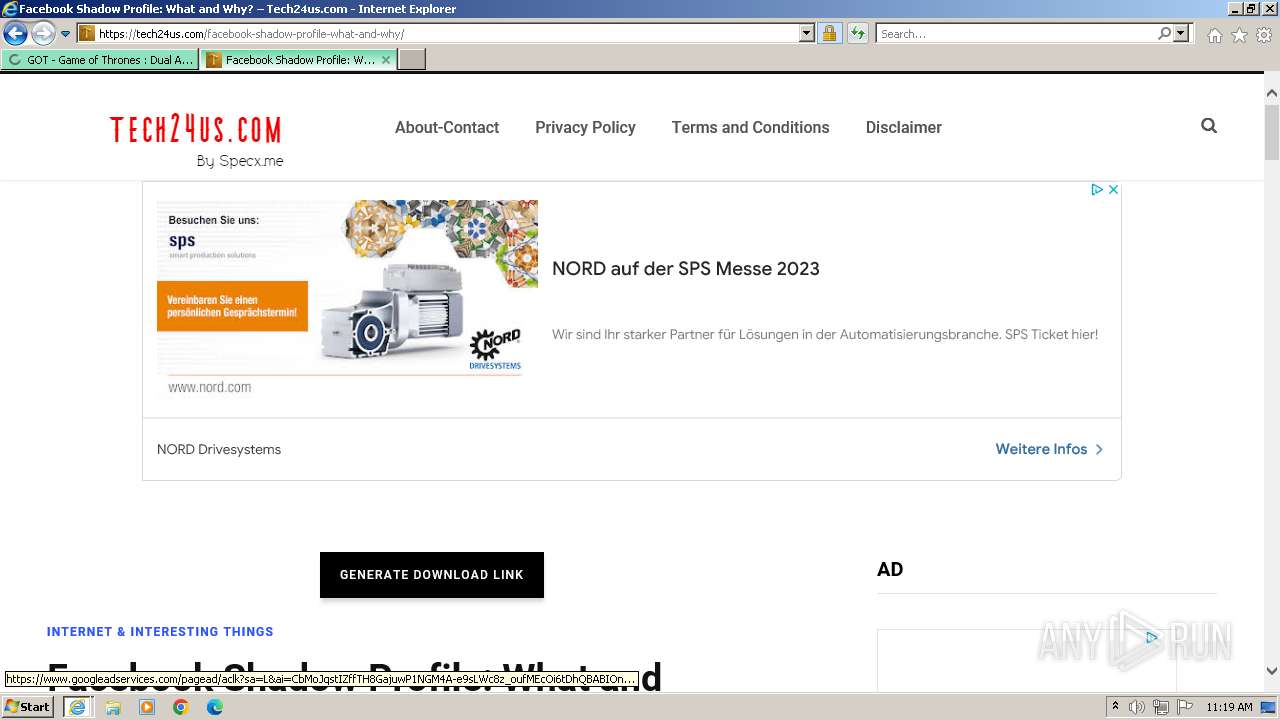
Task: Click the NORD Drivesystems advertiser label
Action: 219,449
